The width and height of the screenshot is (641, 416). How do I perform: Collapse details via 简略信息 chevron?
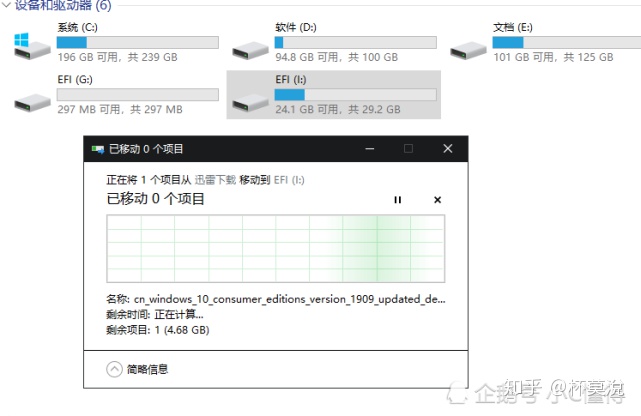tap(114, 369)
